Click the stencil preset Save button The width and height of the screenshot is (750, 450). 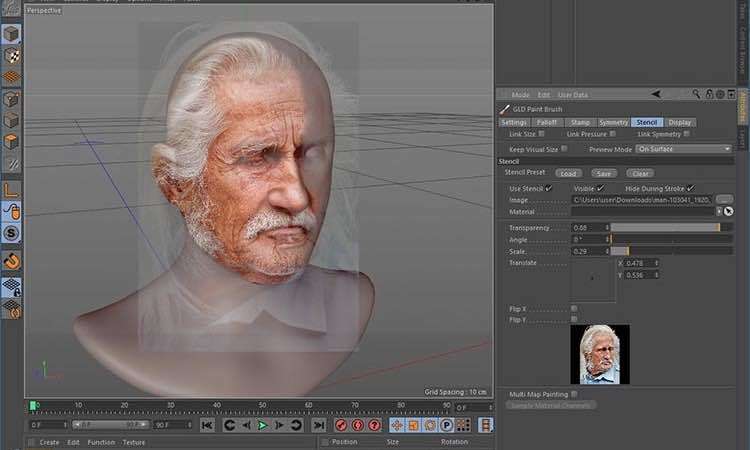pos(604,174)
